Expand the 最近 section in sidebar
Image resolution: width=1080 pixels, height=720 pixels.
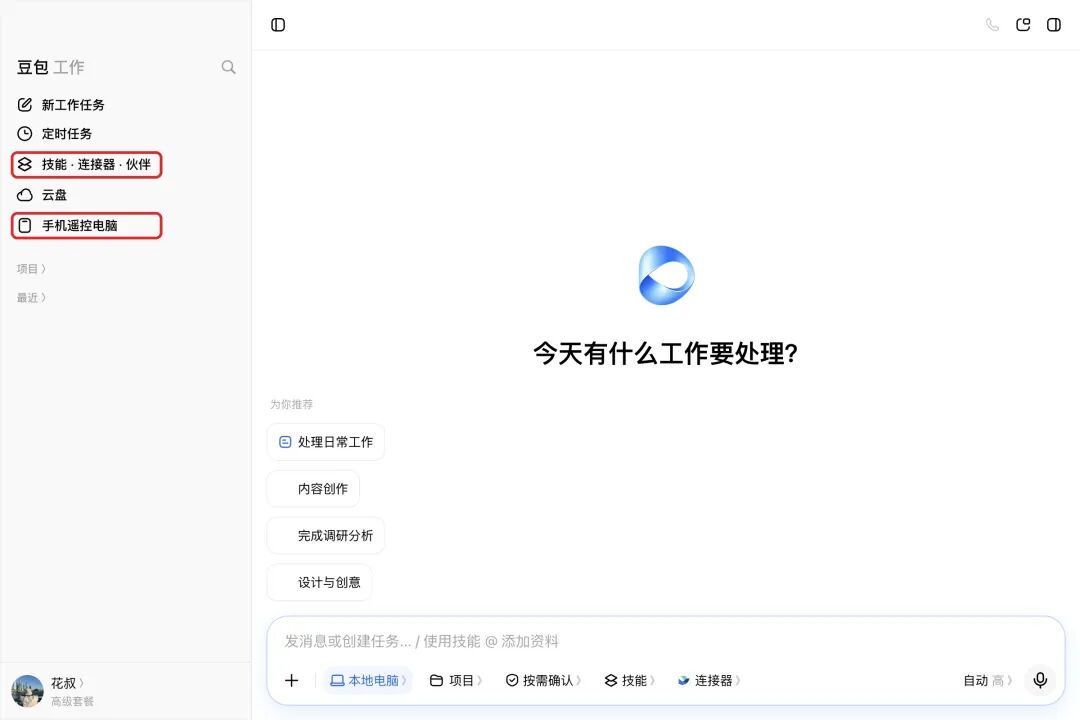point(31,298)
